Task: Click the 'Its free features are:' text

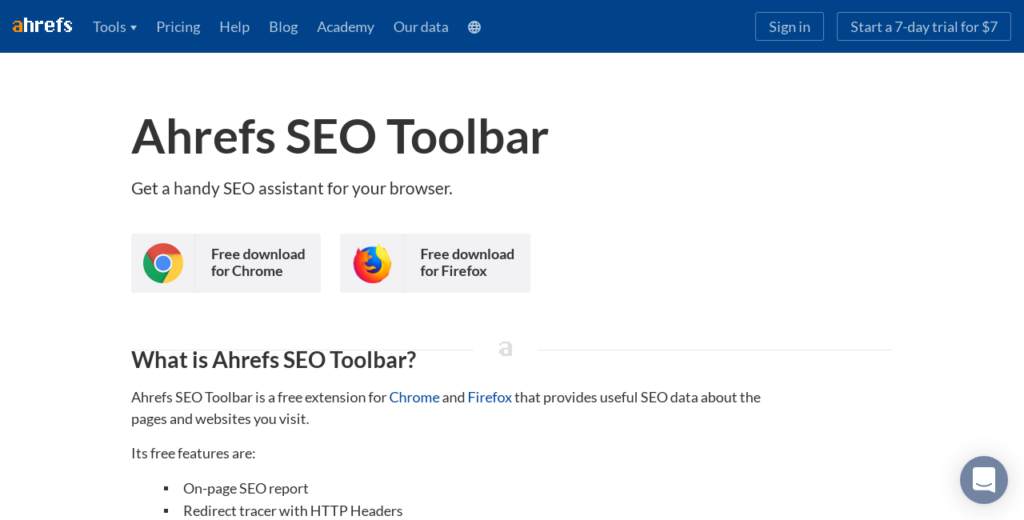Action: [193, 453]
